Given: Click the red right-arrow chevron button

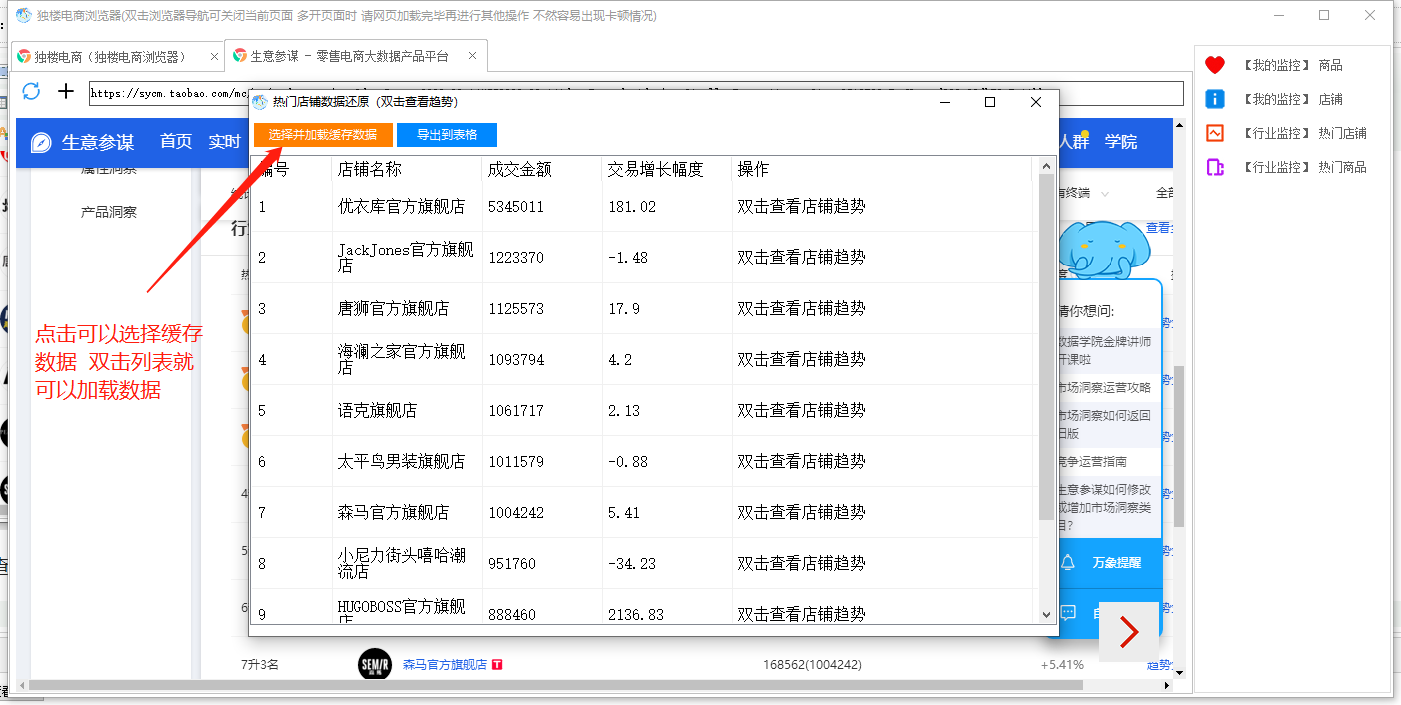Looking at the screenshot, I should point(1129,632).
